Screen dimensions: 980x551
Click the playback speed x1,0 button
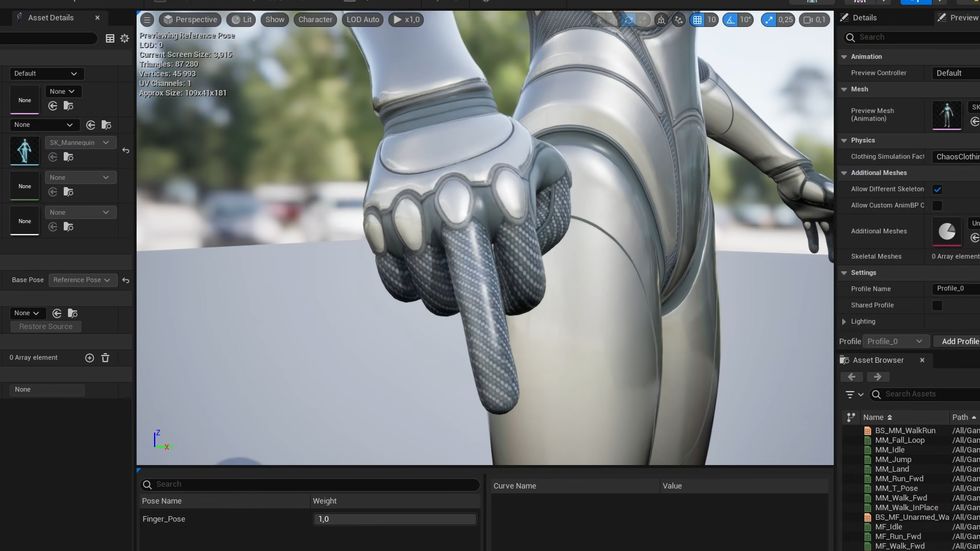406,19
